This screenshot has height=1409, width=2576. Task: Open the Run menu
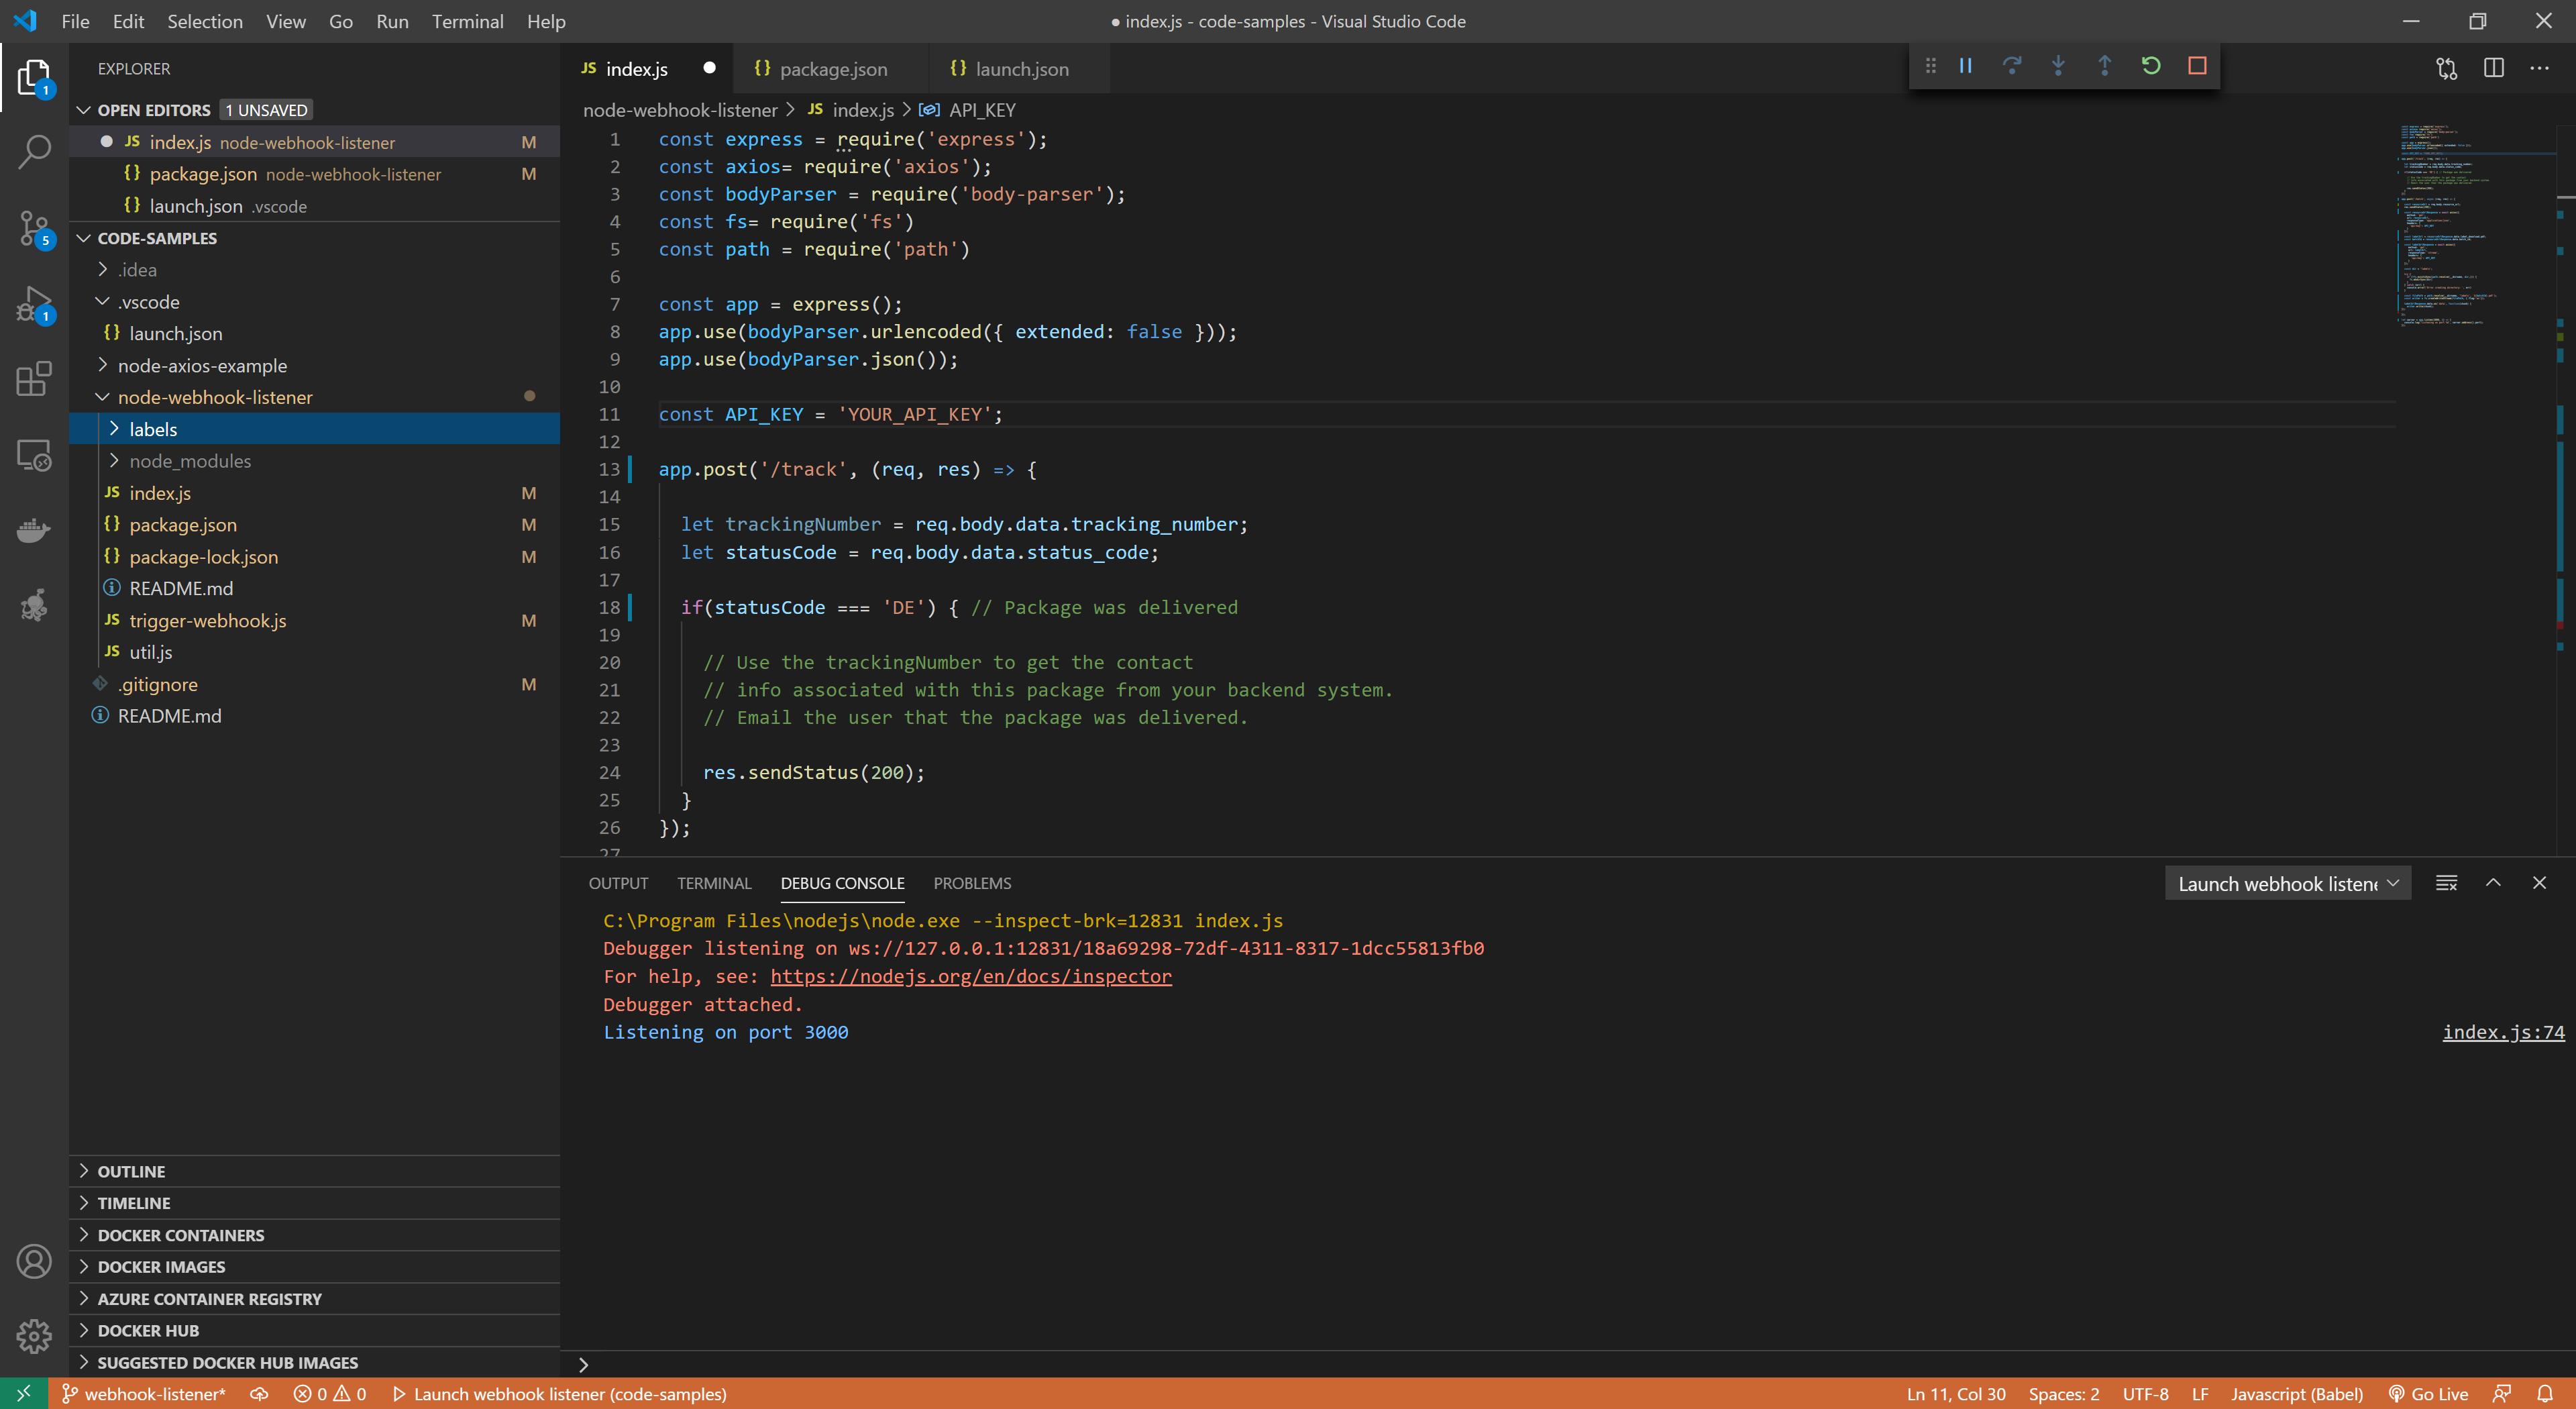[392, 21]
